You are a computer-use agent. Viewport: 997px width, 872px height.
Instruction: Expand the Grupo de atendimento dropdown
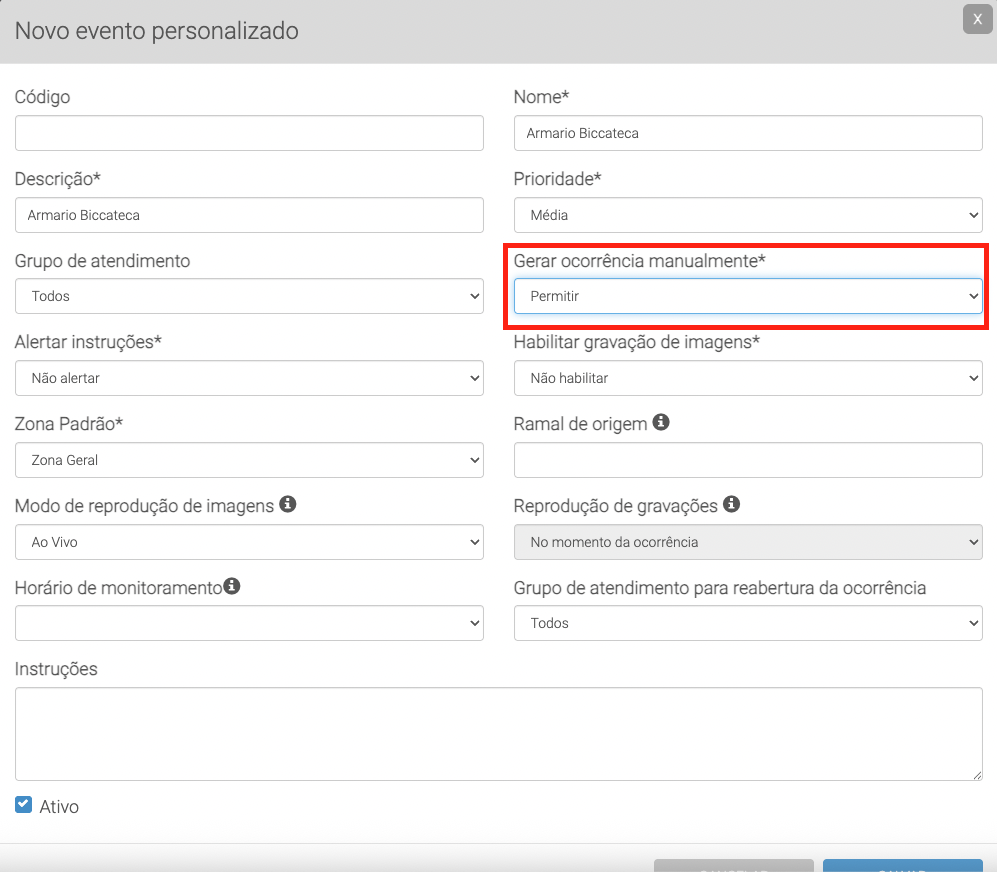click(x=249, y=296)
